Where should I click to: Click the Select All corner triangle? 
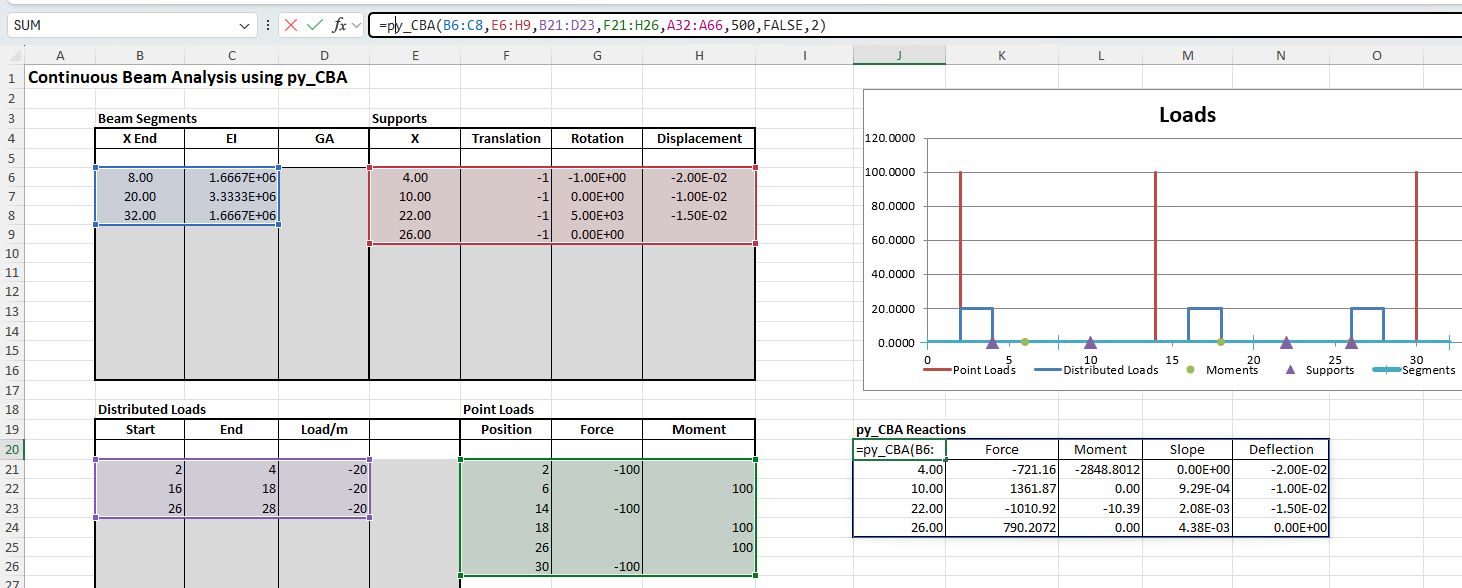pos(12,57)
